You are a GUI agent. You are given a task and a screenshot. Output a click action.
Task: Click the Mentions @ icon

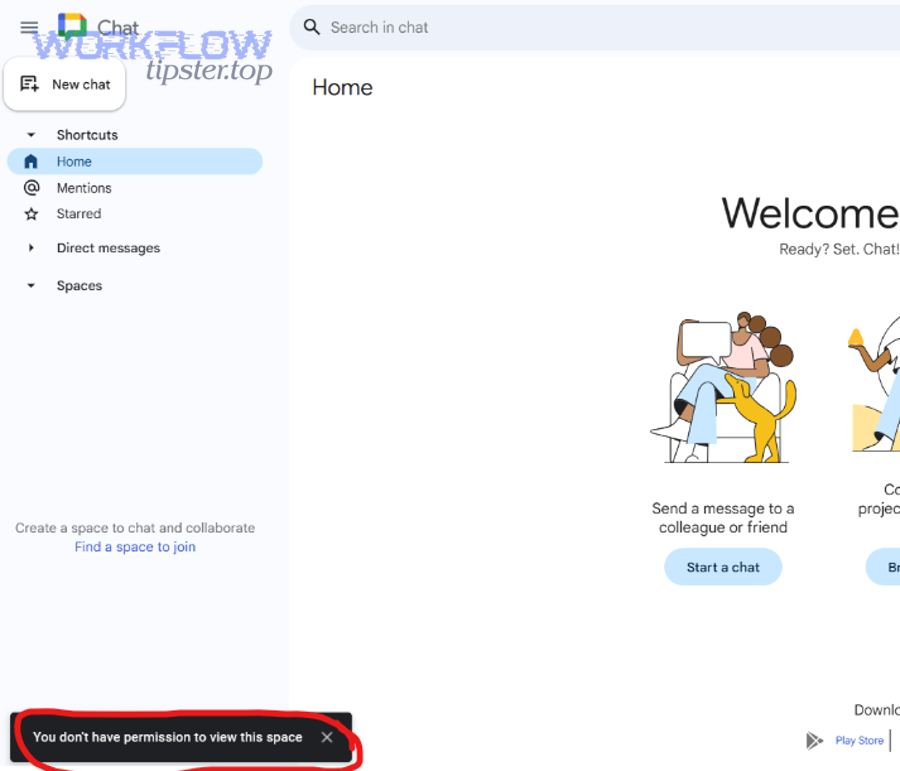pos(31,187)
